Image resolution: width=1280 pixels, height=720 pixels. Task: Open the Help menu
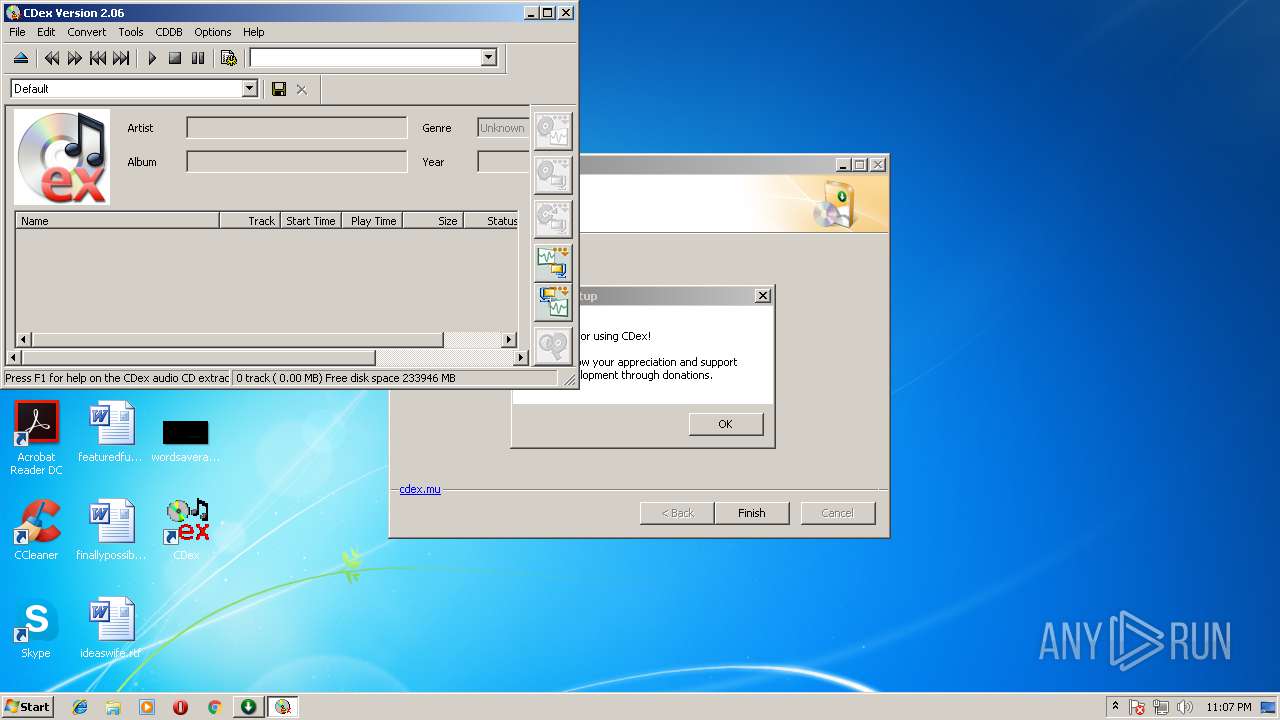point(254,32)
